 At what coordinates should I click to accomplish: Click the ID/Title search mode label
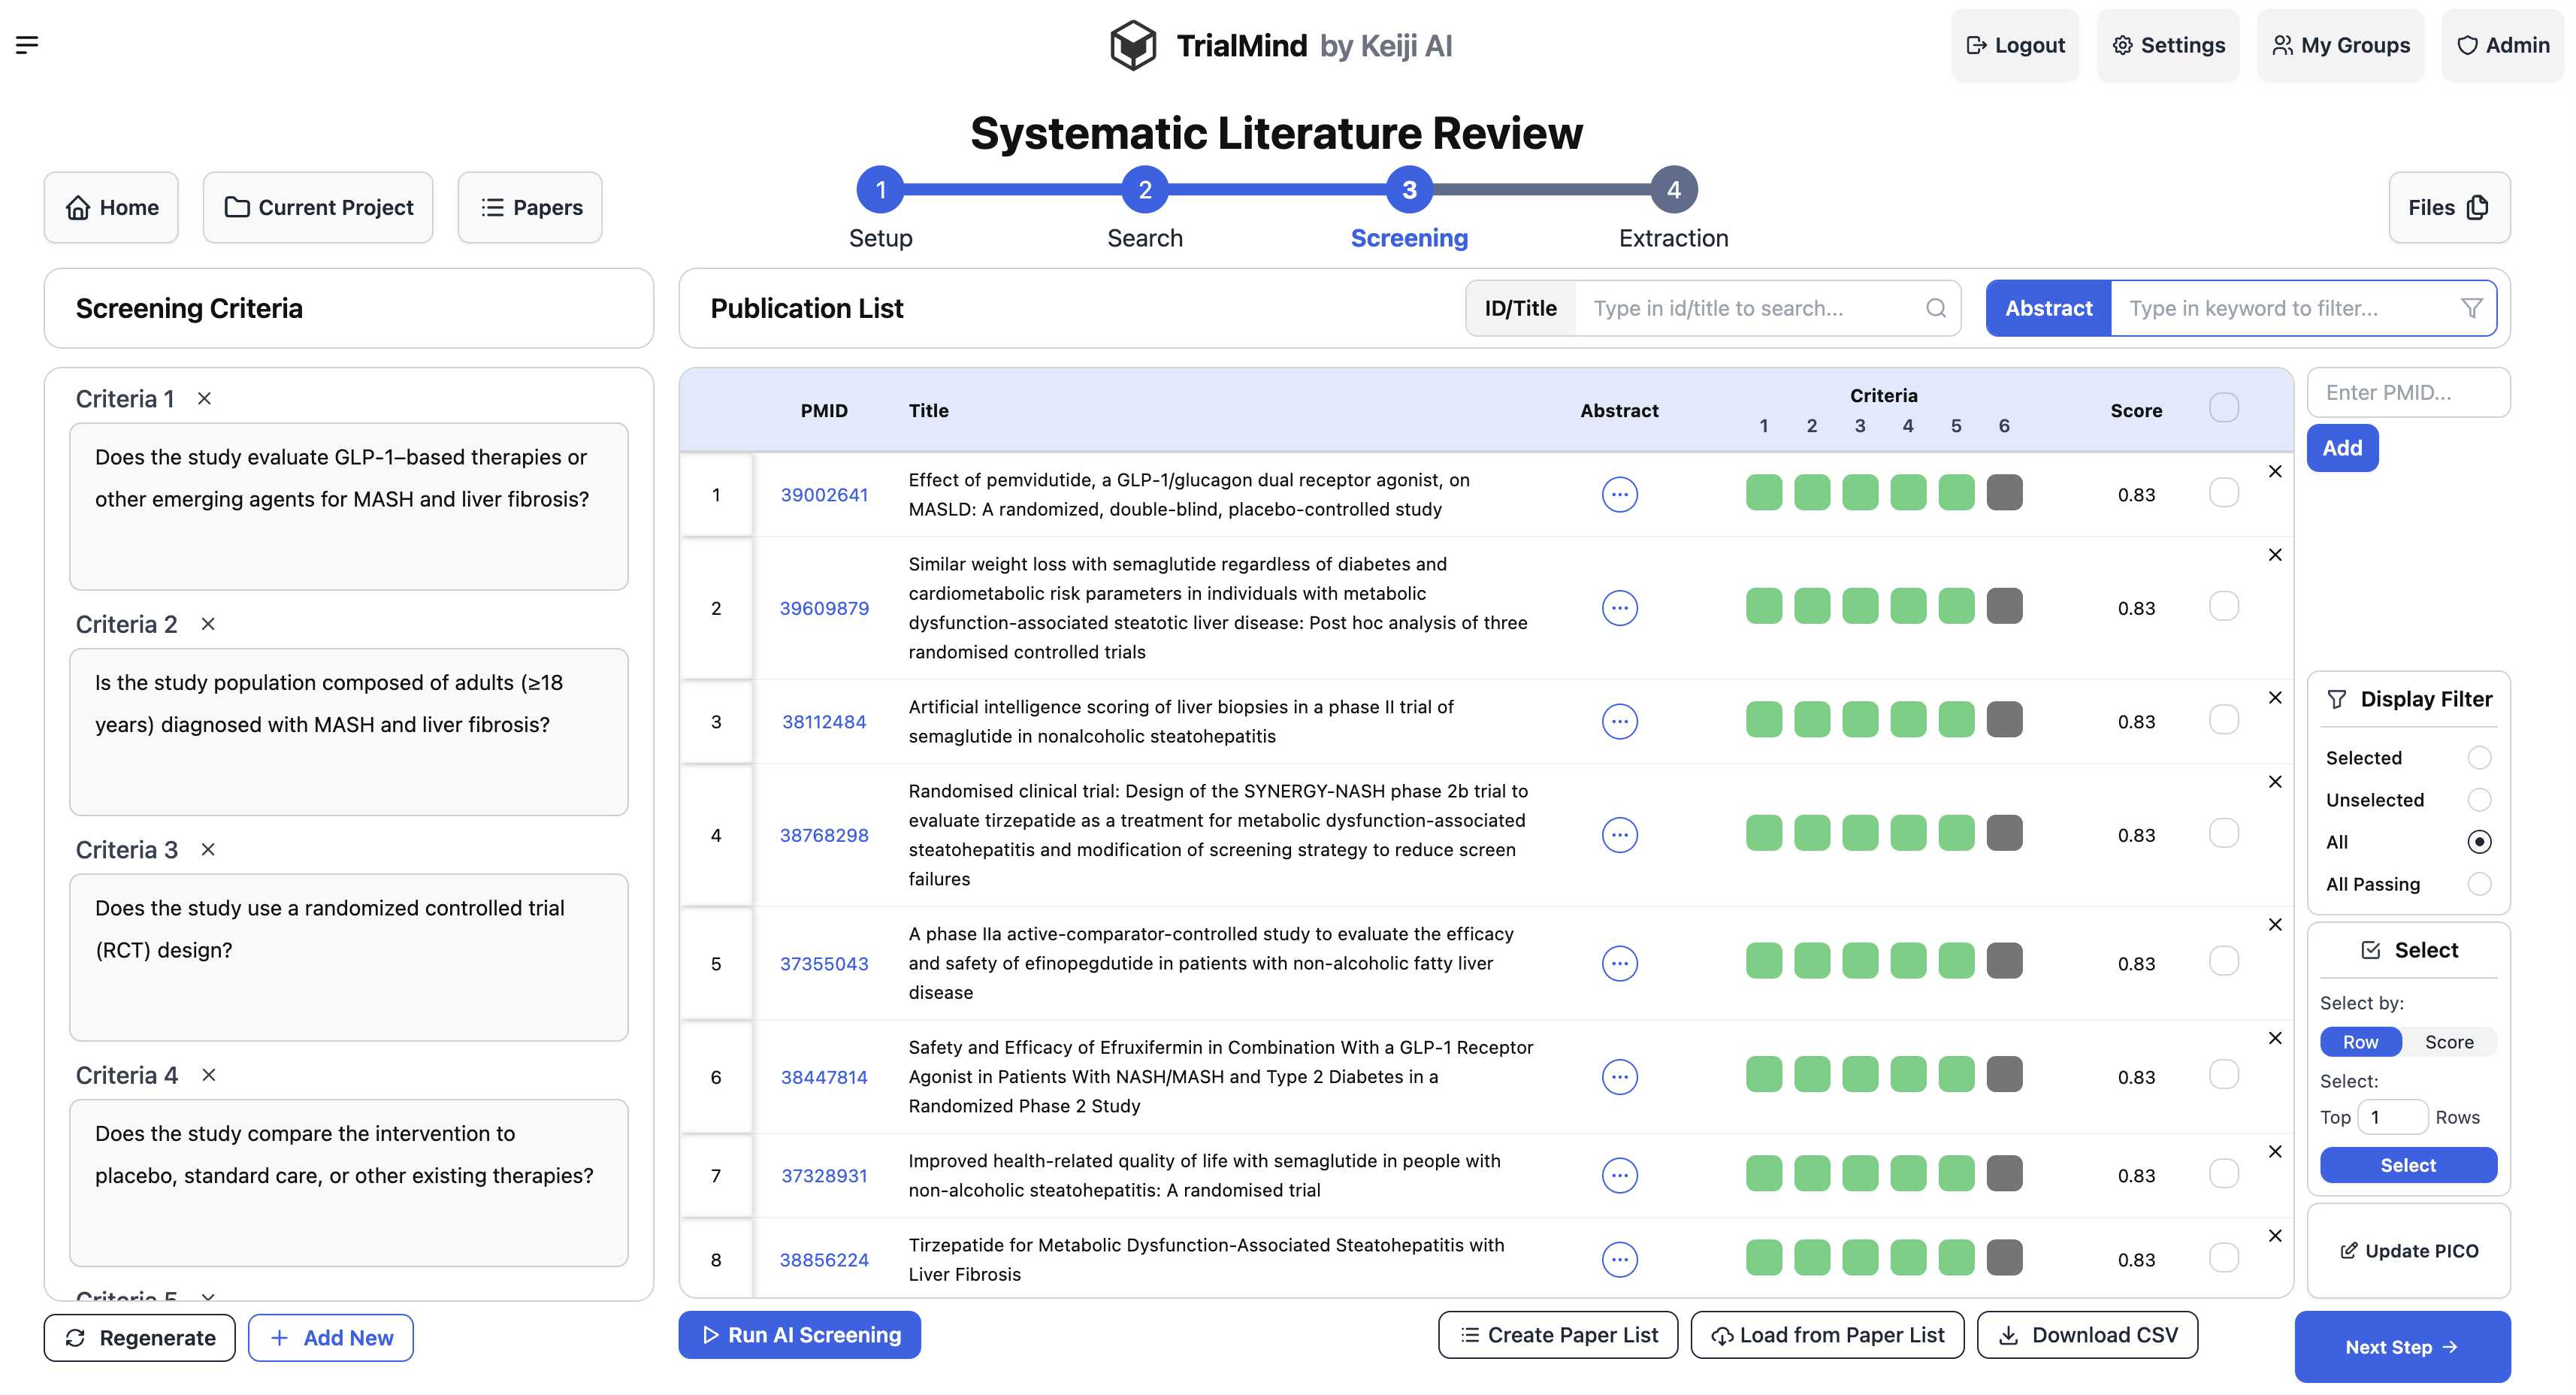[x=1519, y=308]
